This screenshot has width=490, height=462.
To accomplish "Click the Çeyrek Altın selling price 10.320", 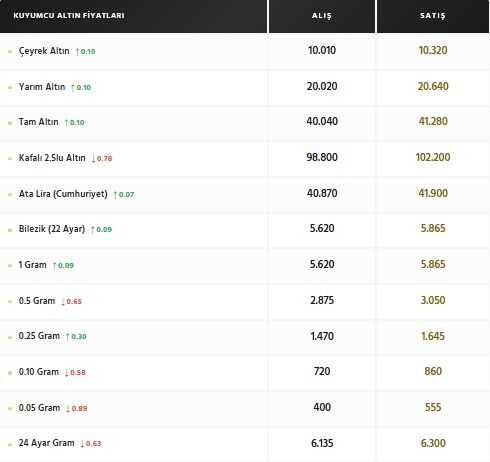I will 433,50.
